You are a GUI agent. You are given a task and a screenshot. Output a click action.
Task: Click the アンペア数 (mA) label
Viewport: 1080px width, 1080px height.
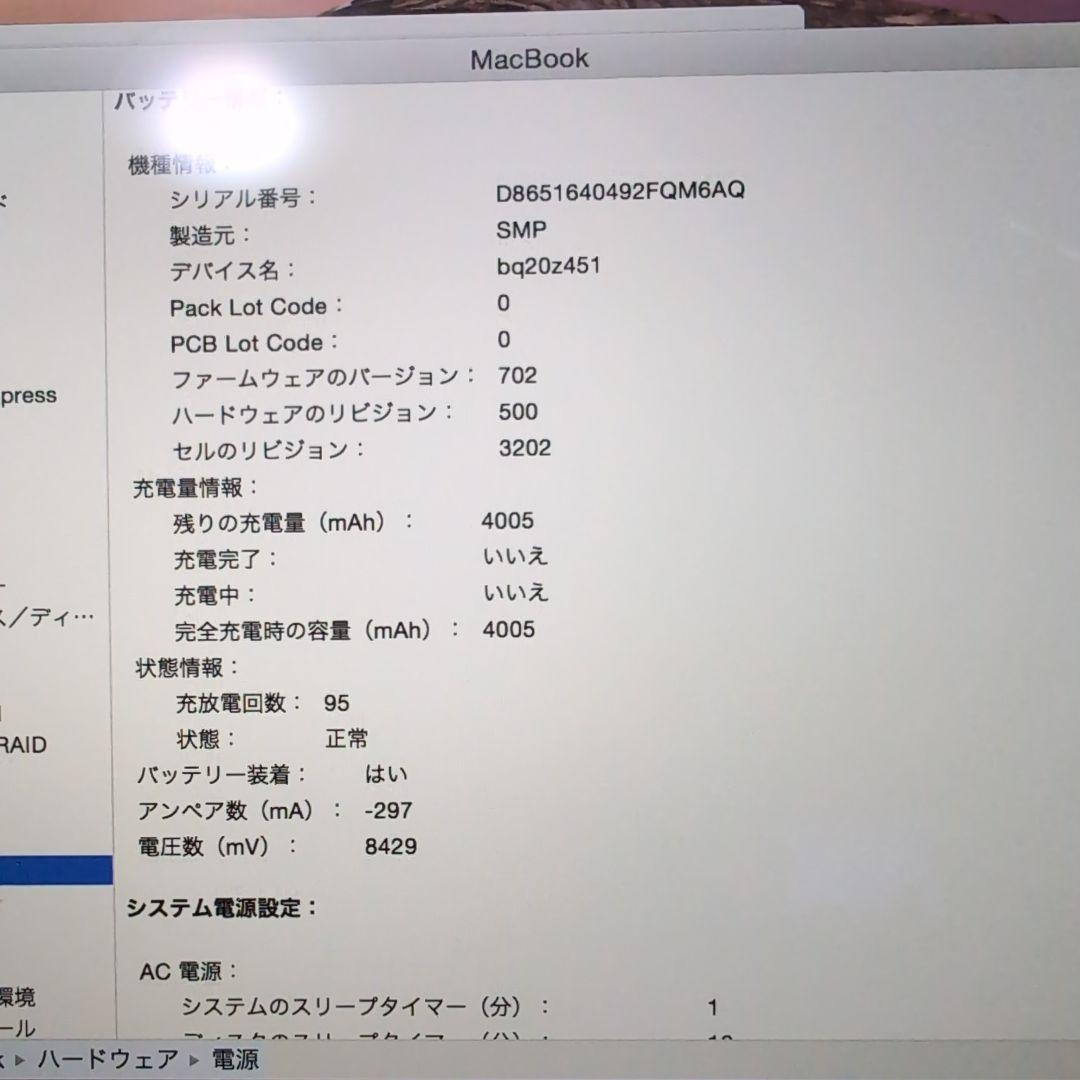coord(239,811)
